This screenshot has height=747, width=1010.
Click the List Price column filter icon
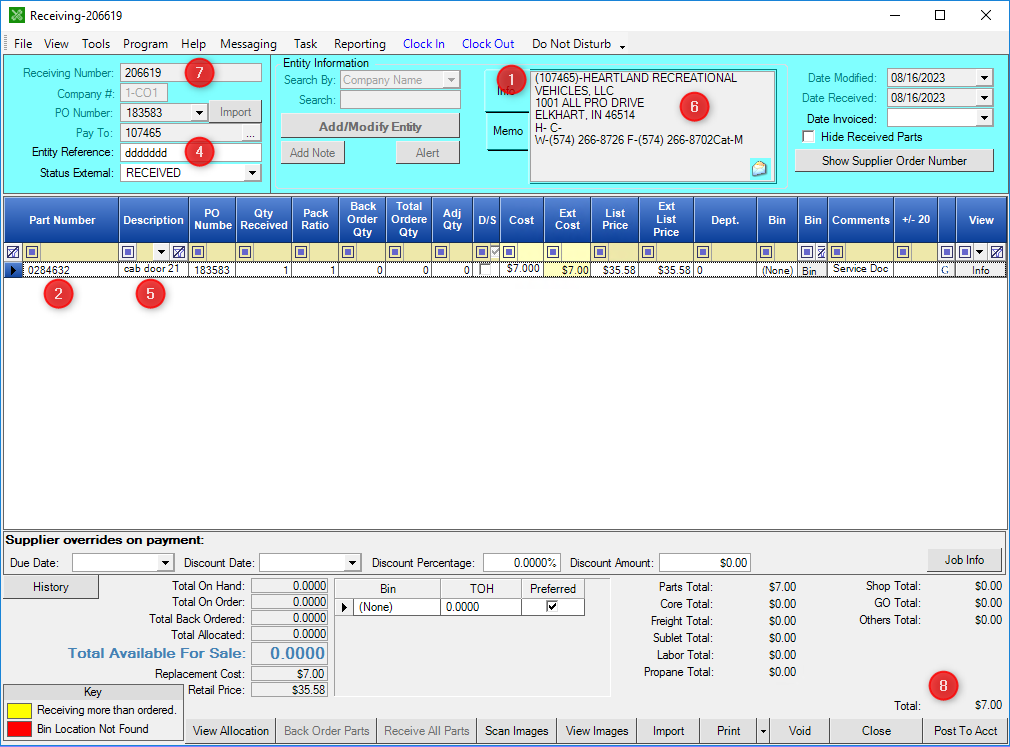[x=600, y=252]
